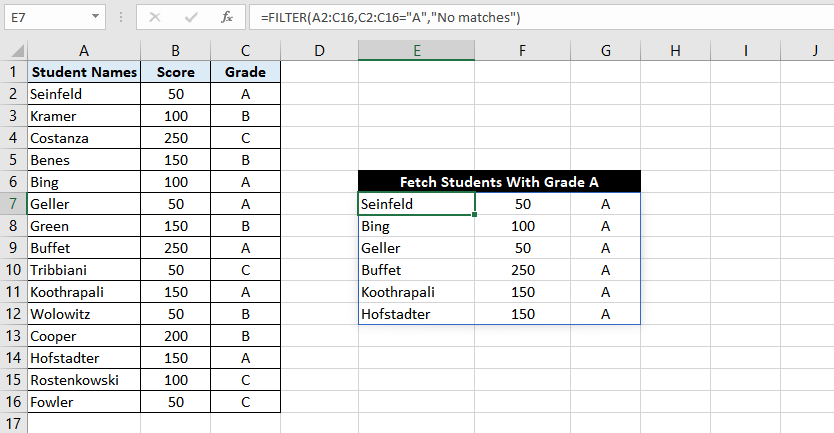Select column I header
The height and width of the screenshot is (433, 834).
point(746,51)
